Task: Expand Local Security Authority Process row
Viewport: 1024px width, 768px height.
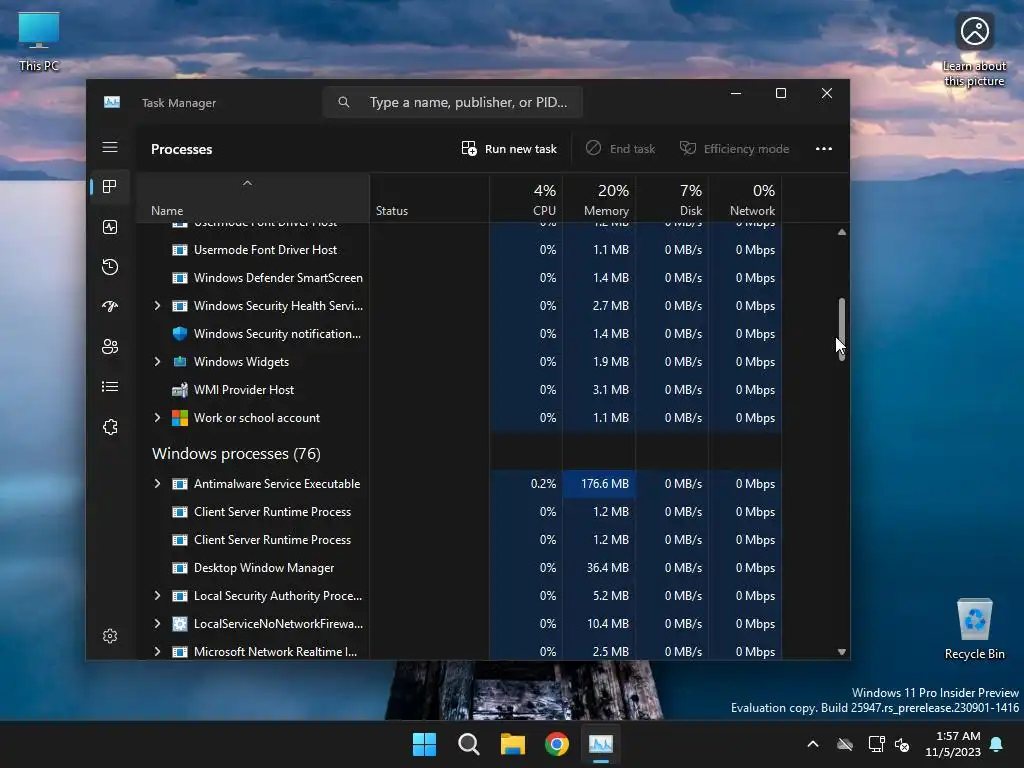Action: [x=157, y=596]
